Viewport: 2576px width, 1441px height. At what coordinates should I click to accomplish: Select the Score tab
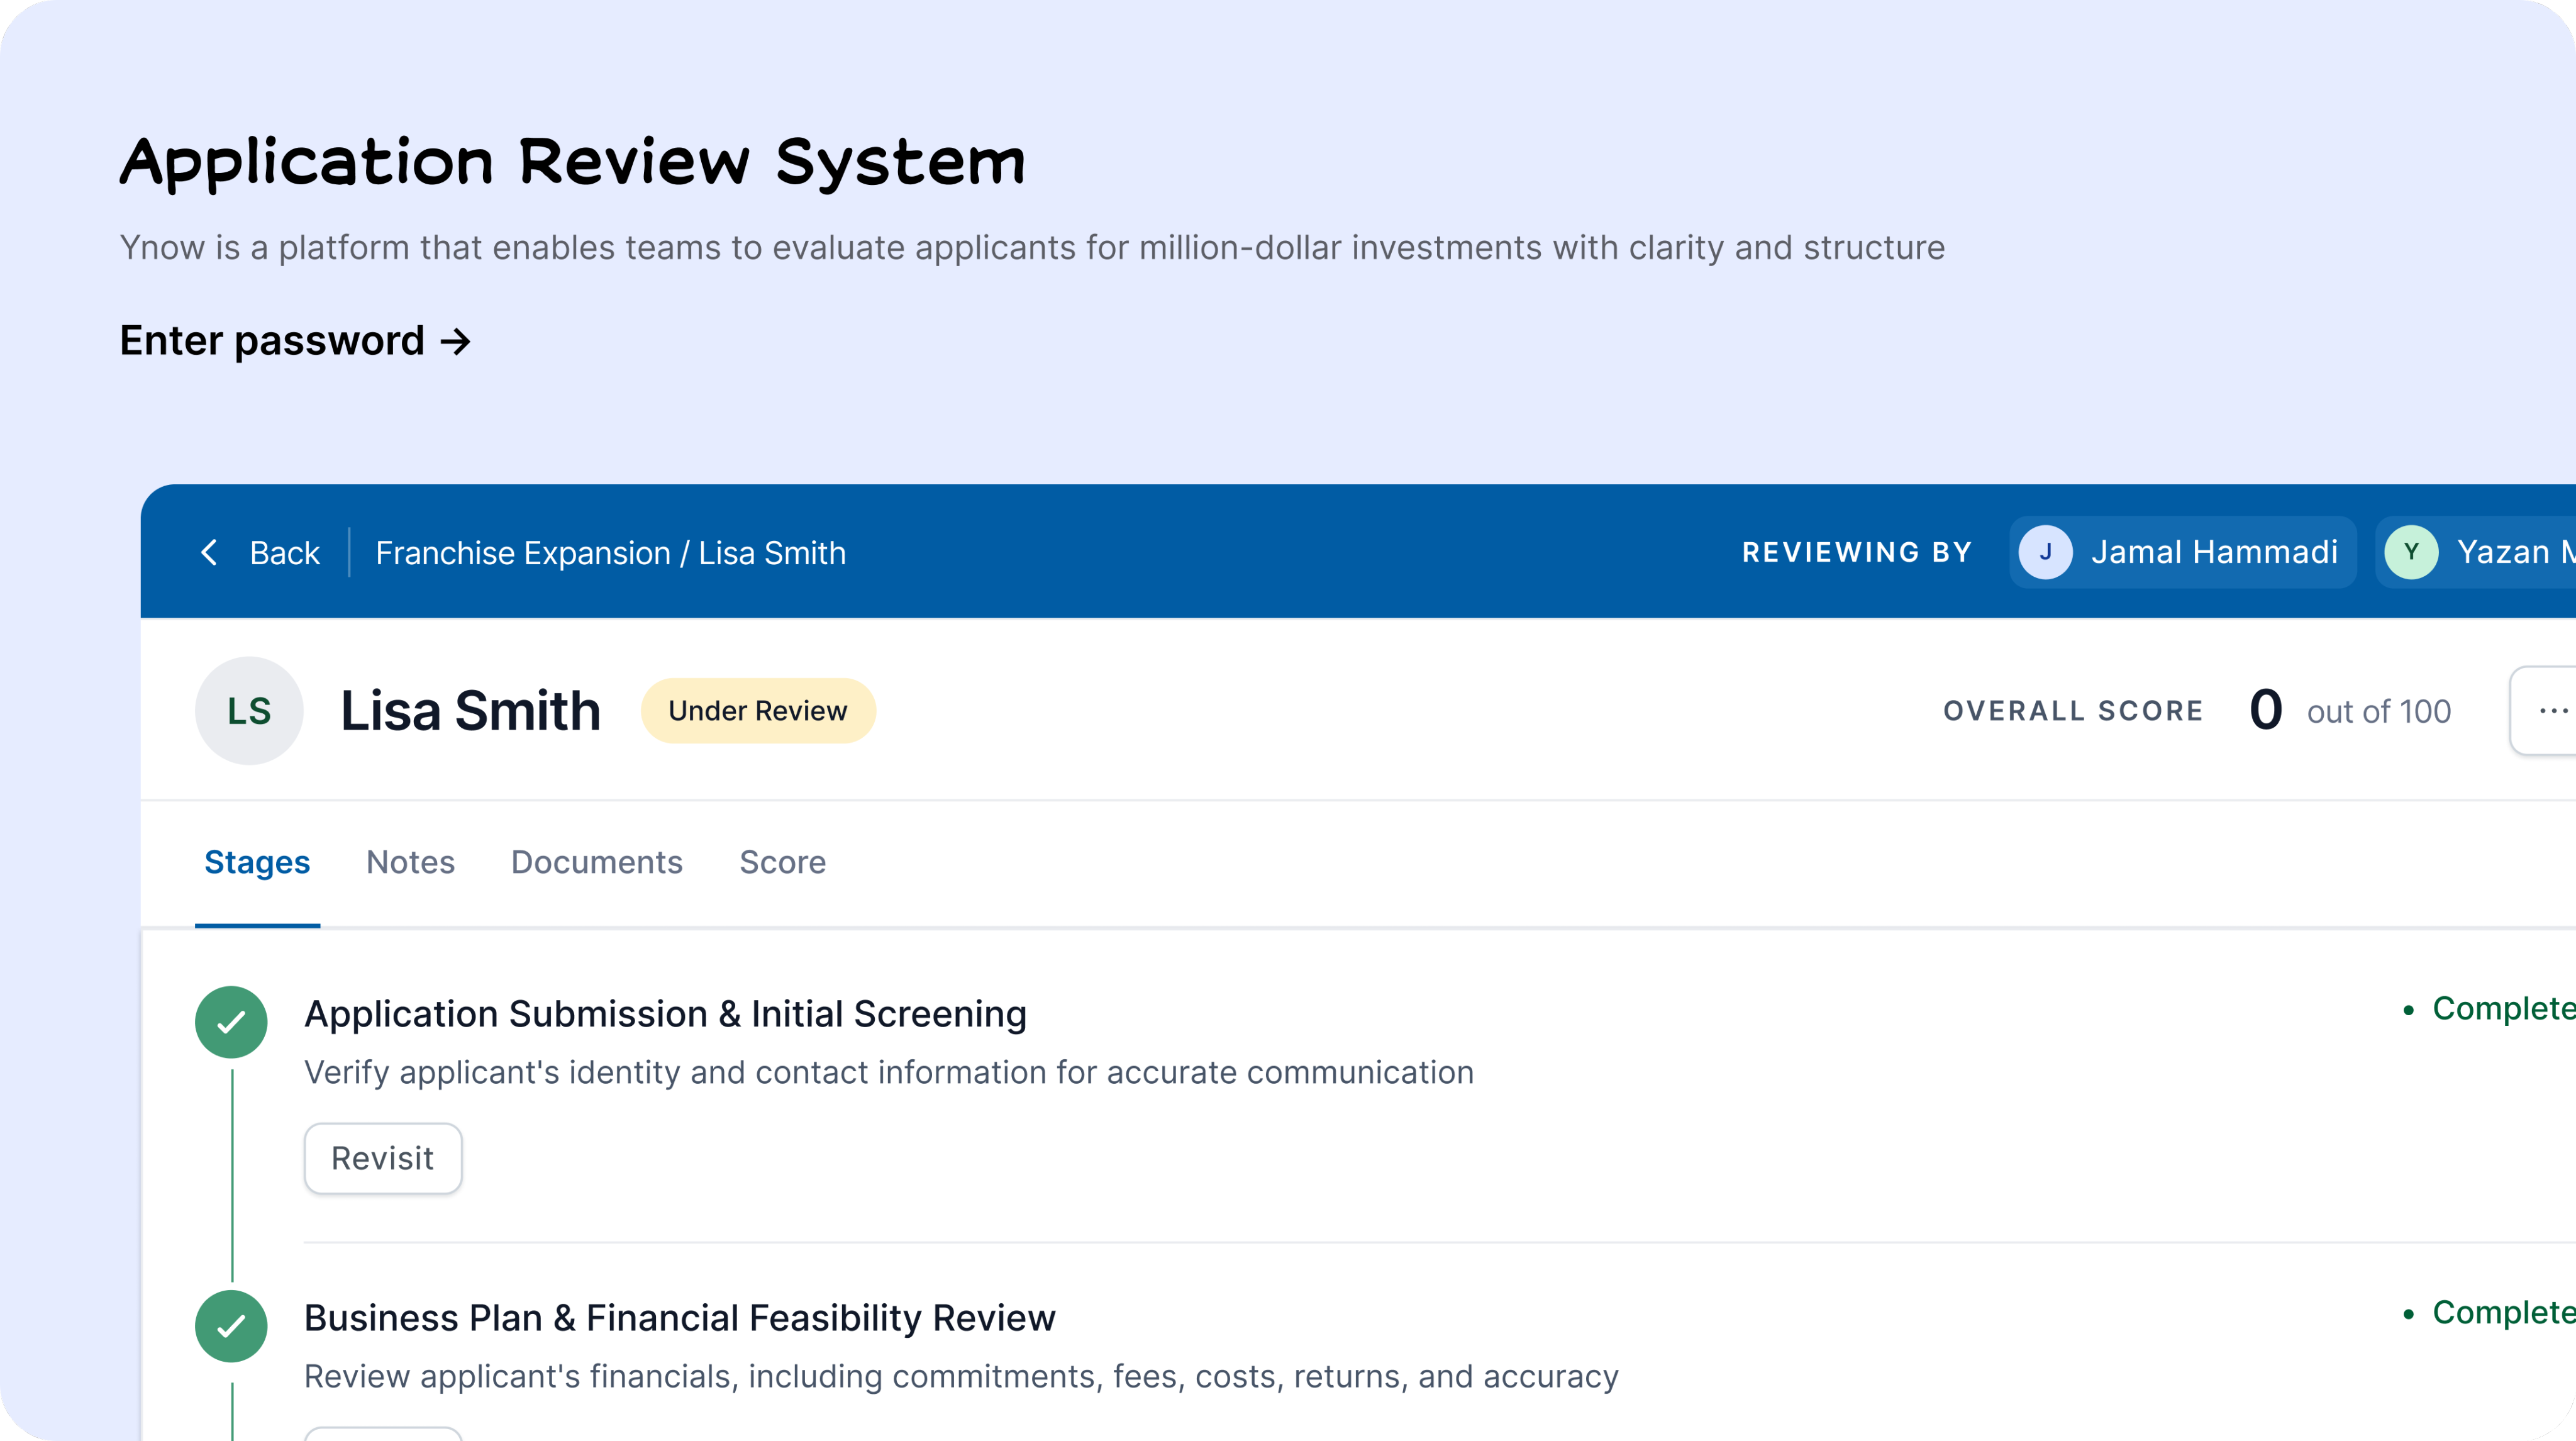click(782, 862)
